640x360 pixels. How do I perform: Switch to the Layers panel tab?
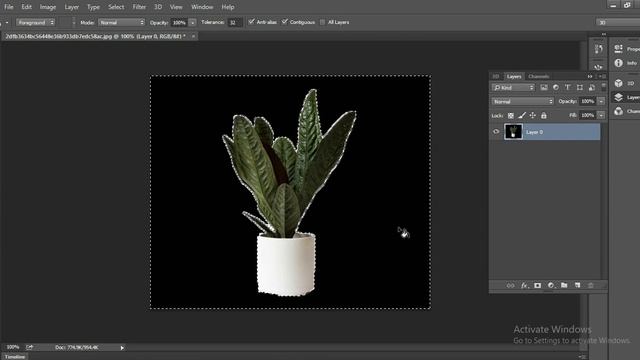coord(514,76)
